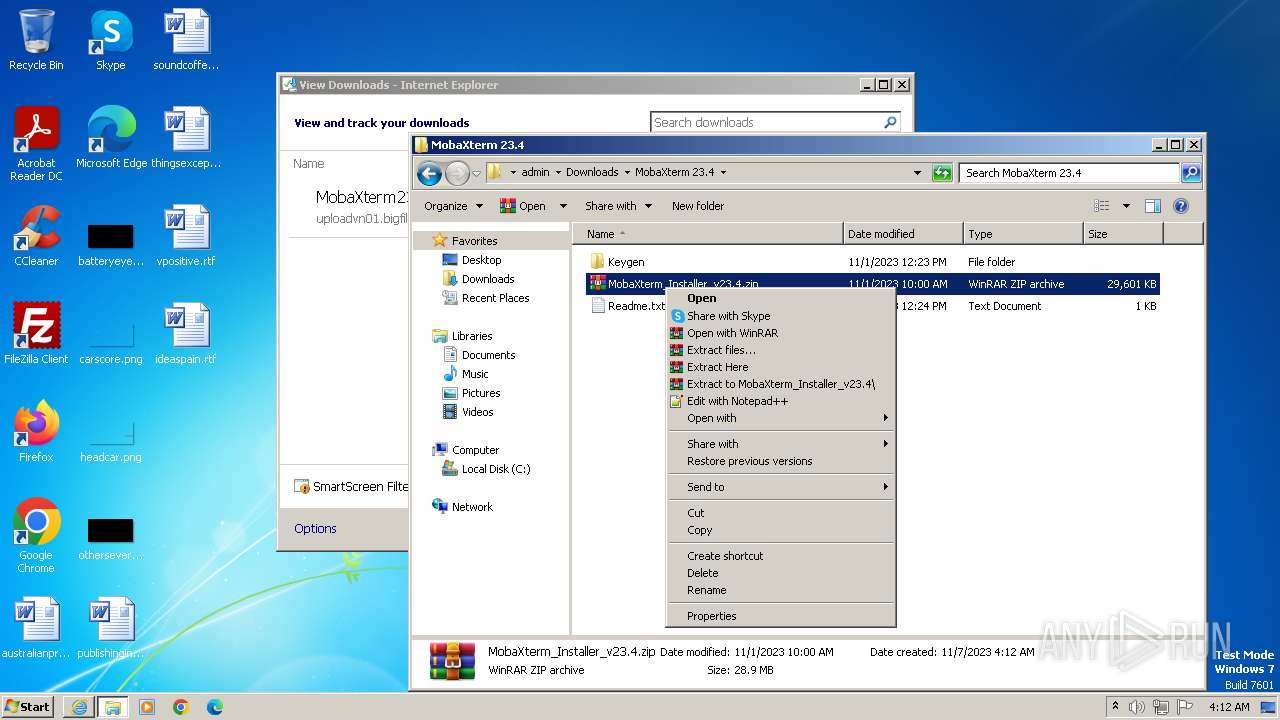Select ideaspain.rtf document on desktop
1280x720 pixels.
(186, 334)
